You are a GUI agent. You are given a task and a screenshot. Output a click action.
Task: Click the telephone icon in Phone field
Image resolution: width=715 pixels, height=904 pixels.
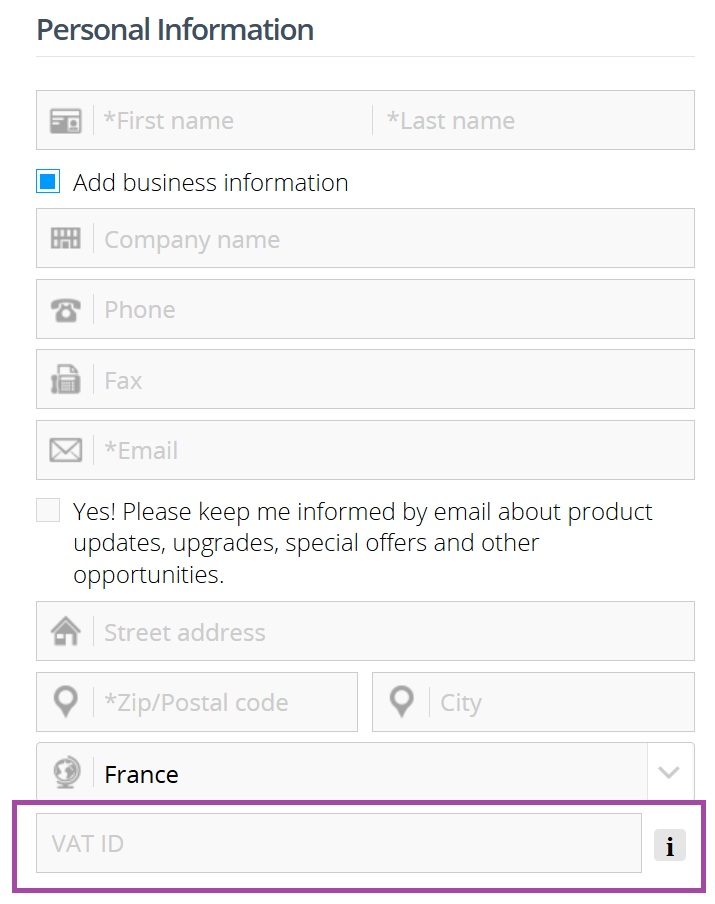[65, 310]
